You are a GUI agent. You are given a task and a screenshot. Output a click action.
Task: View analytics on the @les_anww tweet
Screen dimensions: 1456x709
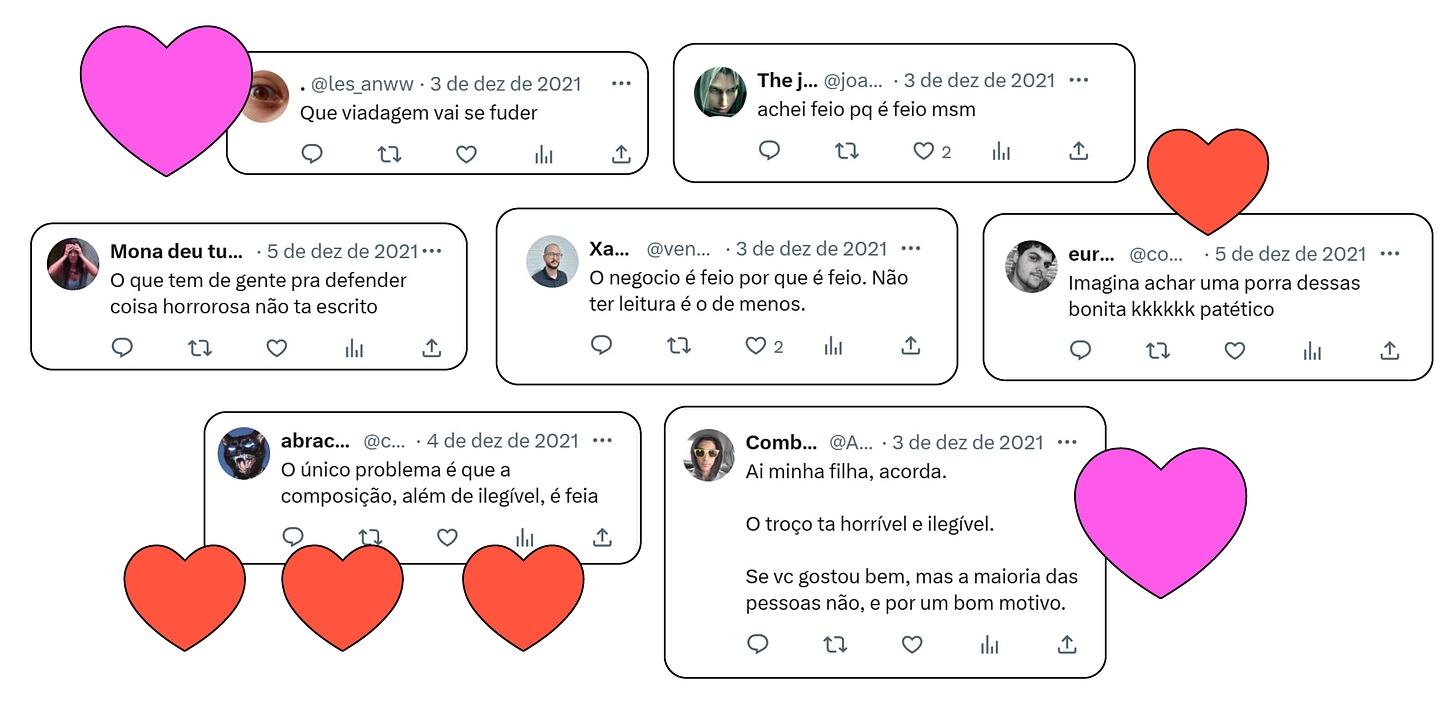tap(544, 154)
